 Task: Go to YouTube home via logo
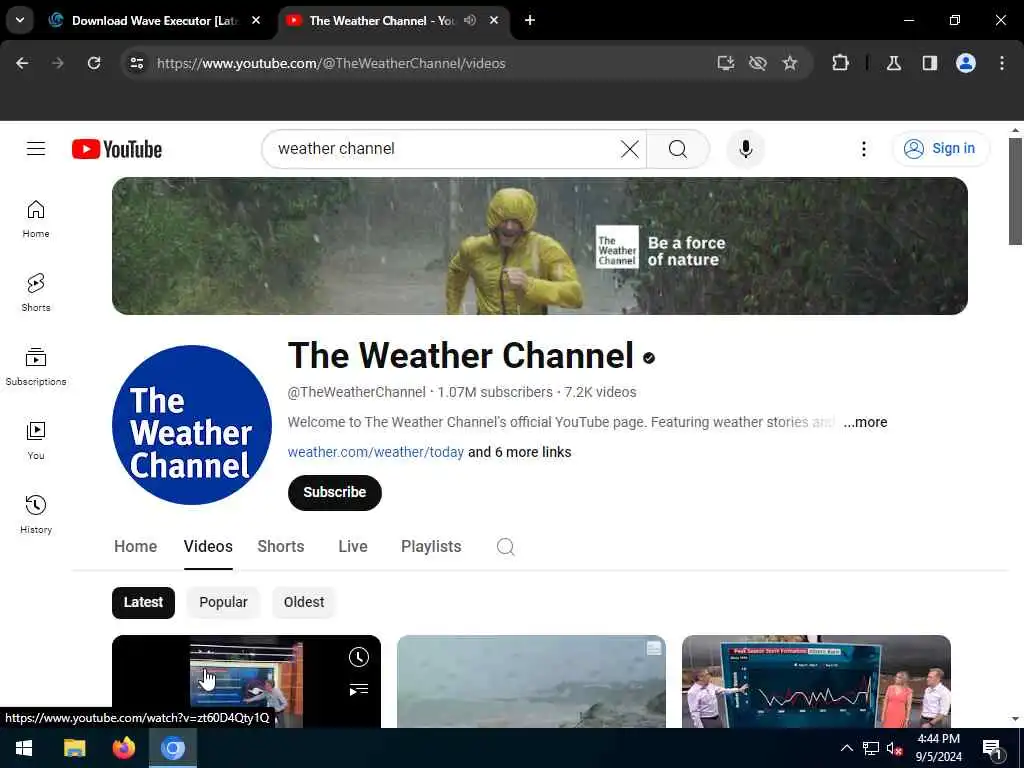click(x=117, y=149)
